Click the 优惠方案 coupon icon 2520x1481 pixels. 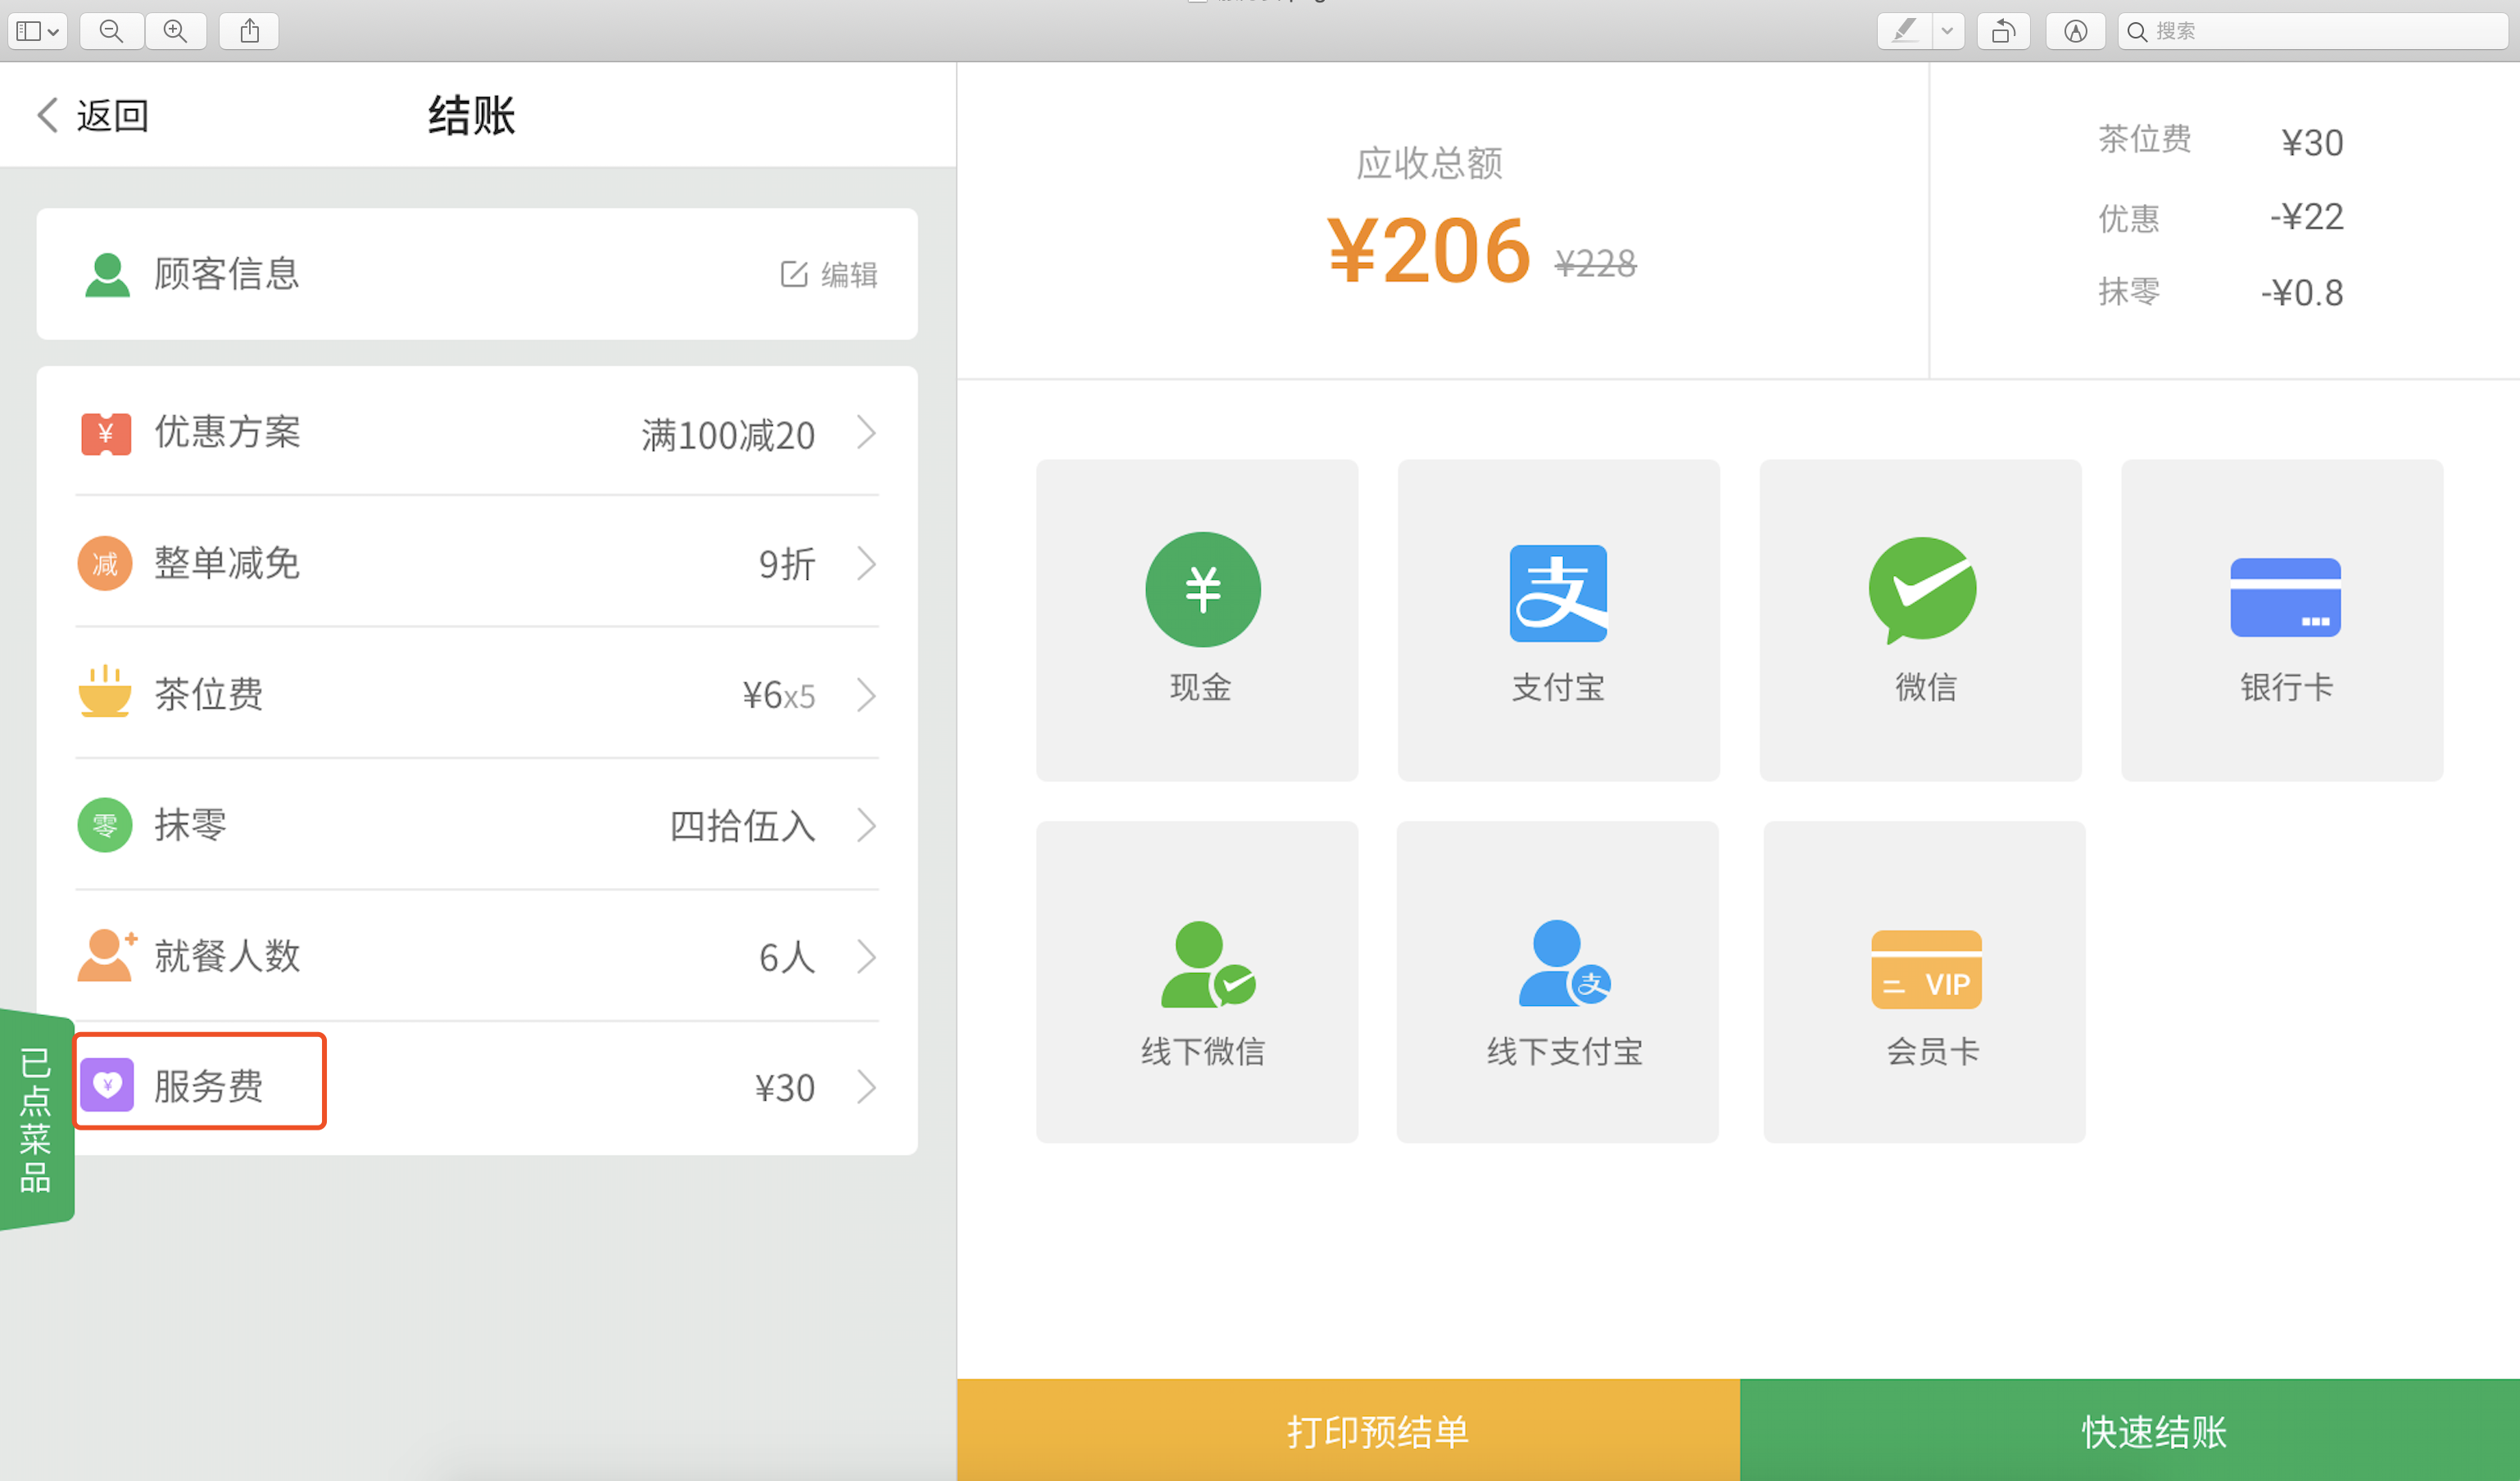[x=106, y=434]
